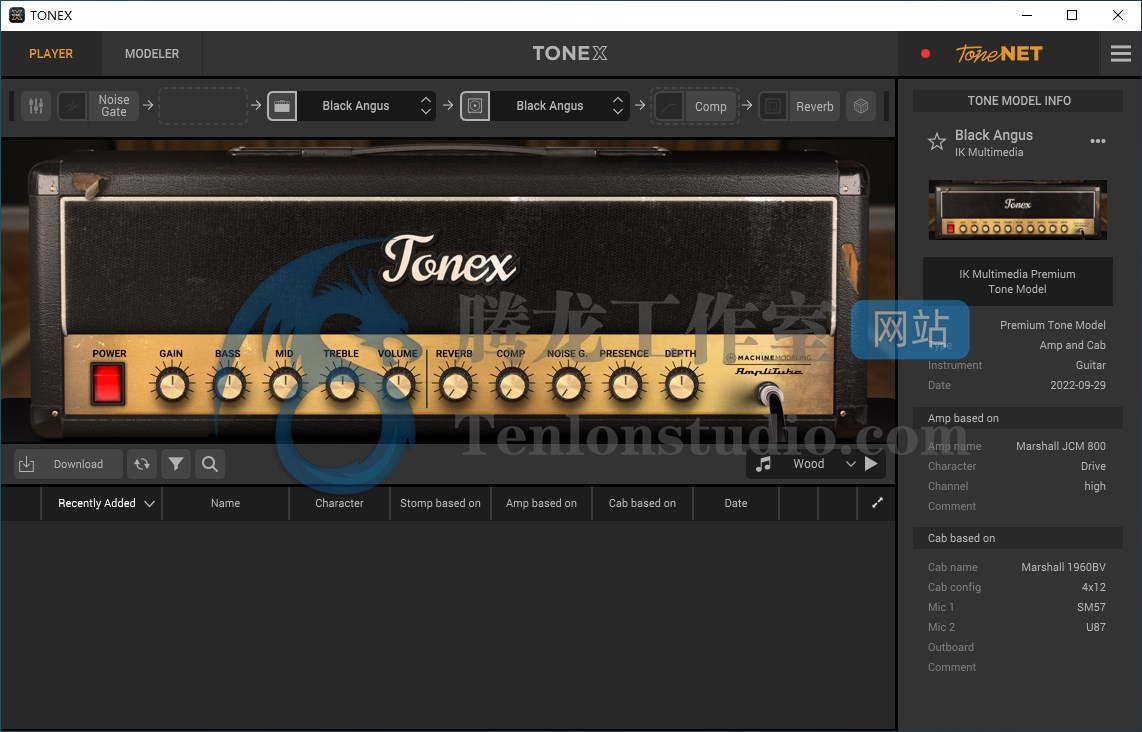Click the VOLUME knob
The height and width of the screenshot is (732, 1142).
point(398,384)
